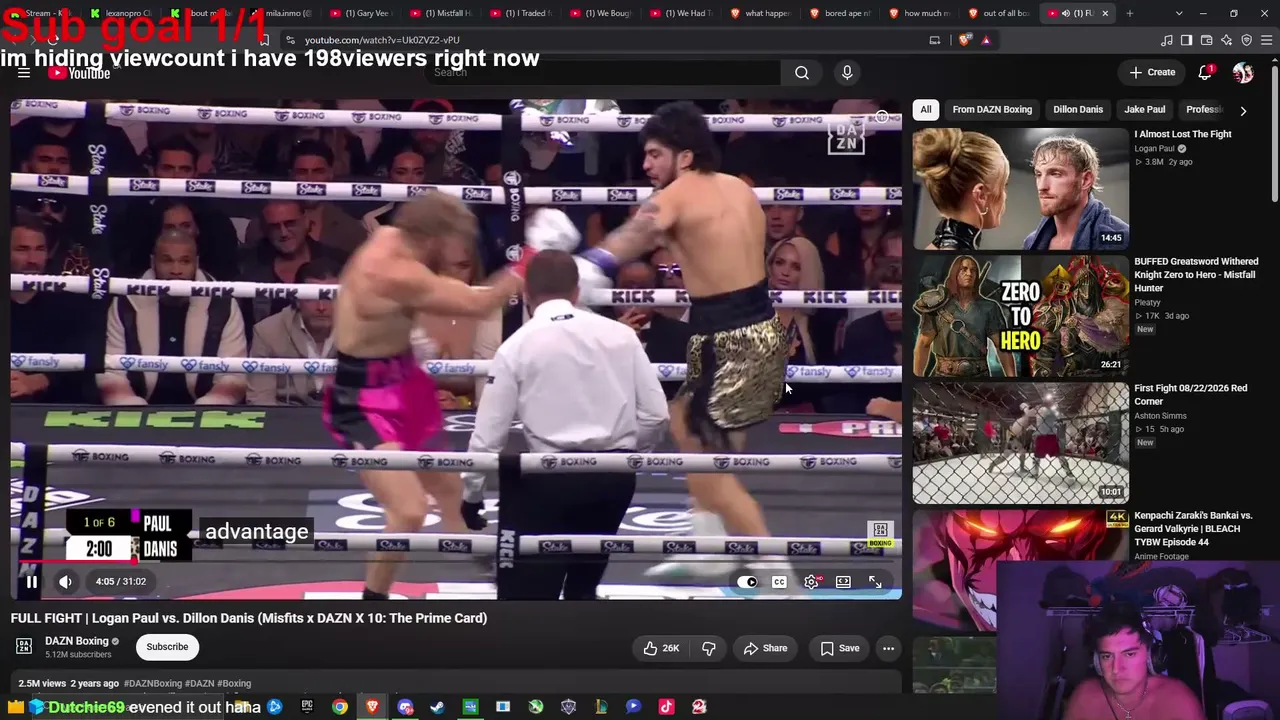Open the First Fight Red Corner thumbnail

tap(1020, 442)
